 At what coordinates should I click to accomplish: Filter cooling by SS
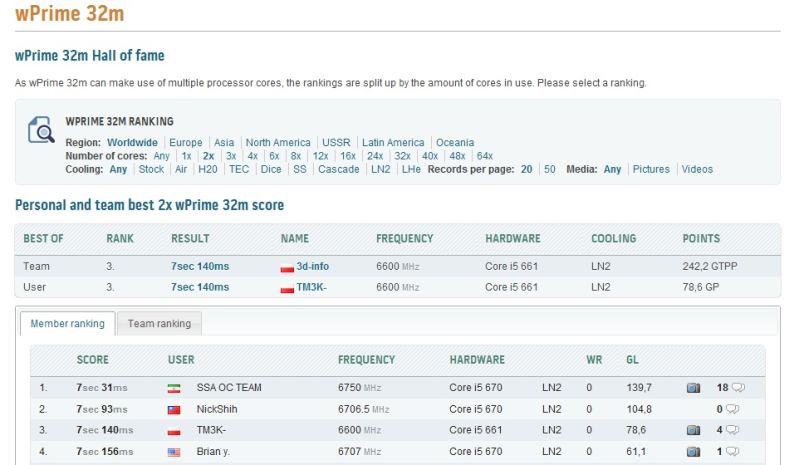[300, 169]
